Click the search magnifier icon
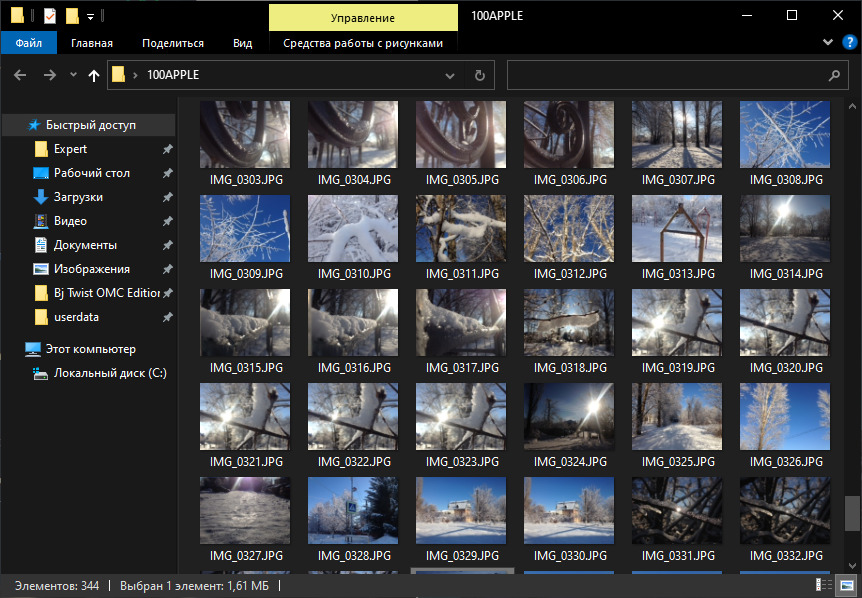The width and height of the screenshot is (862, 598). pyautogui.click(x=834, y=75)
